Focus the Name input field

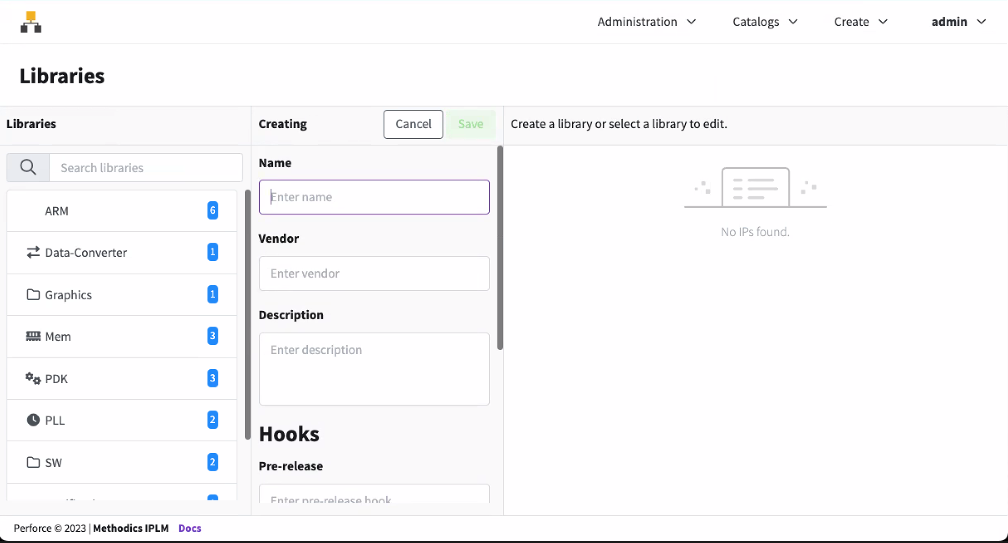coord(374,197)
